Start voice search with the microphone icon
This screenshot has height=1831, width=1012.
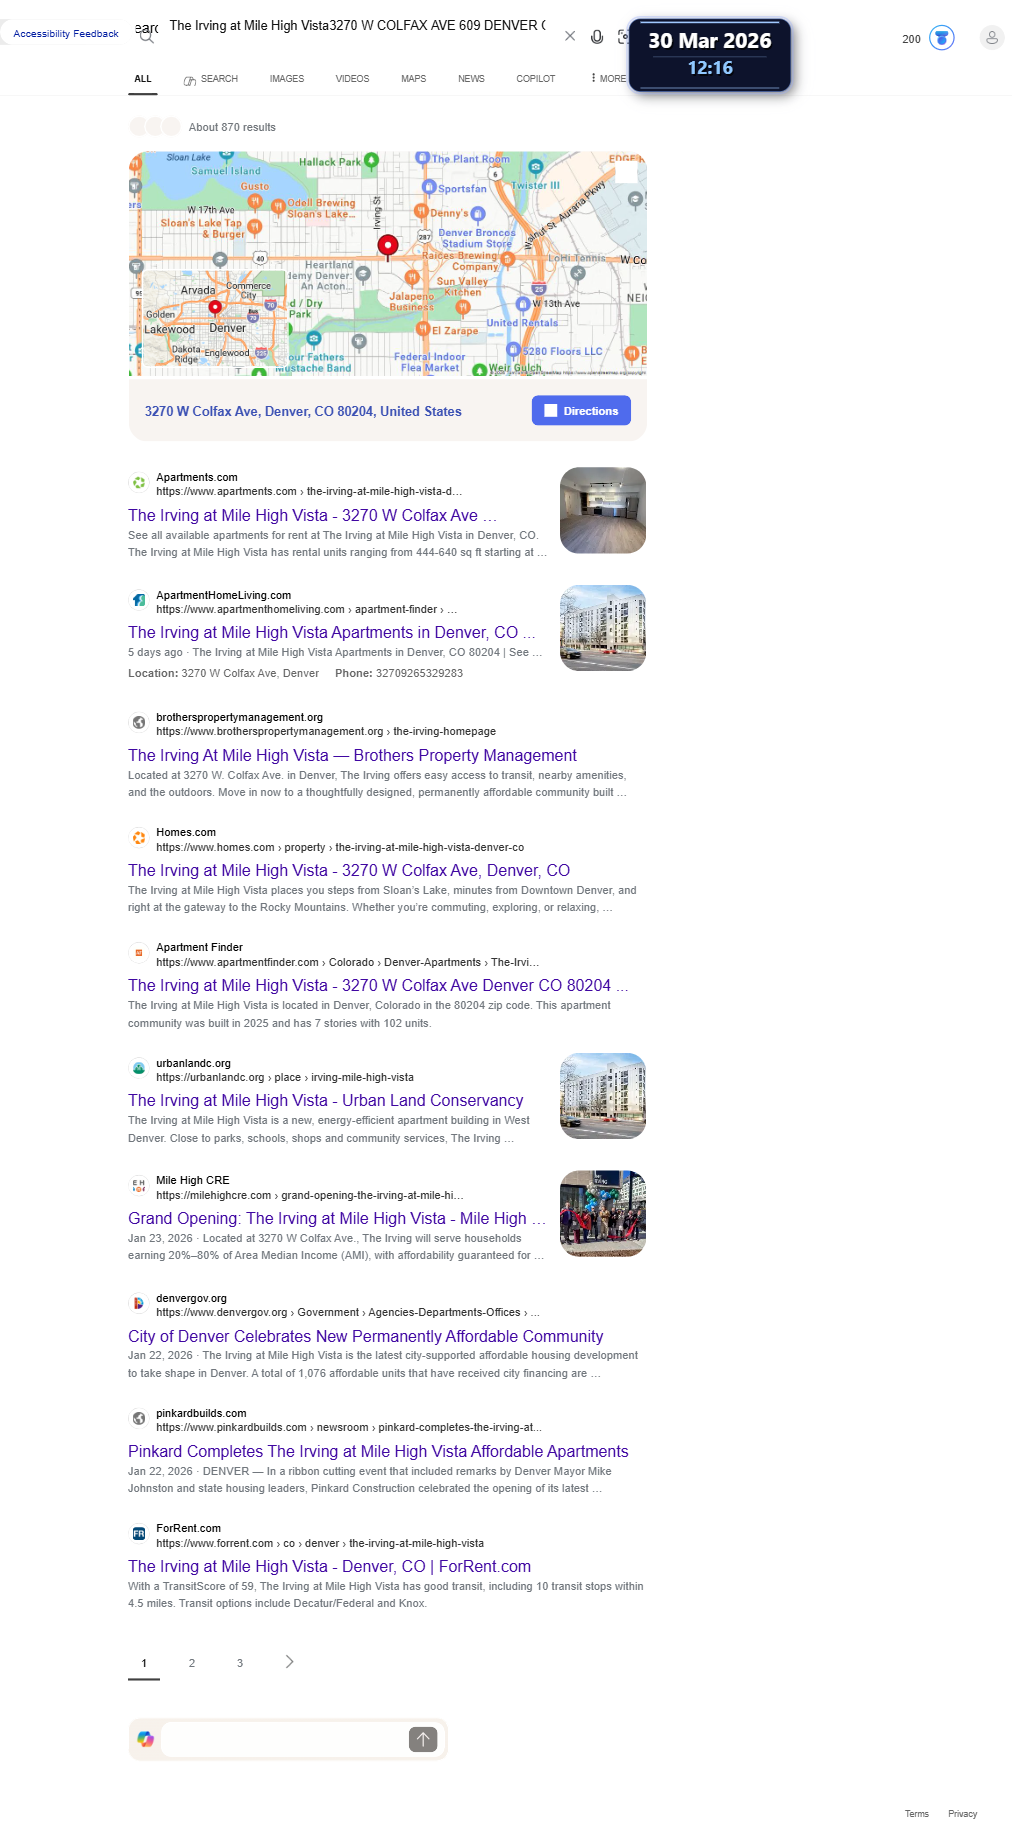[x=597, y=37]
